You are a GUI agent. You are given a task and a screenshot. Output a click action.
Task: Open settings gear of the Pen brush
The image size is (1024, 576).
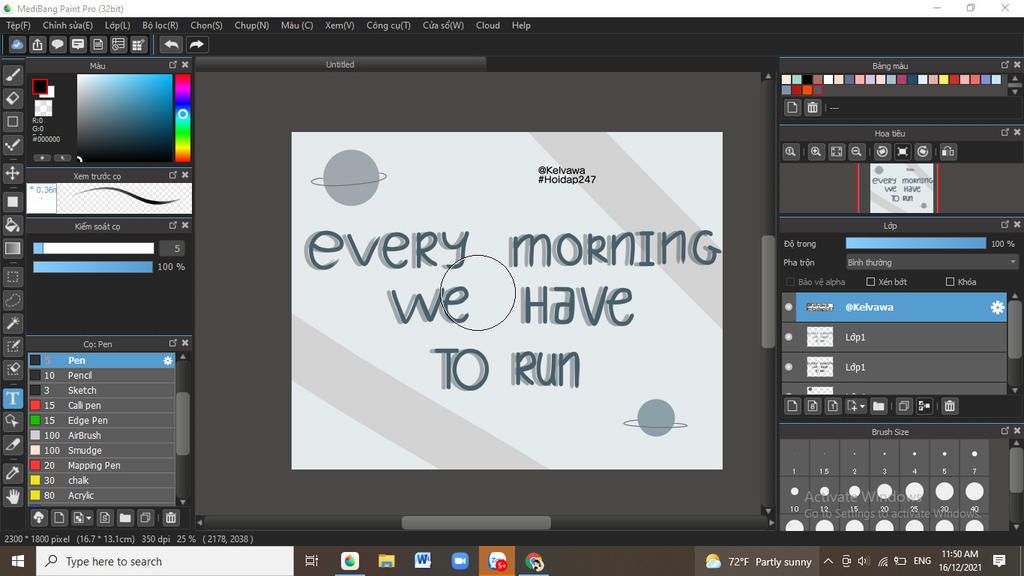pyautogui.click(x=168, y=360)
